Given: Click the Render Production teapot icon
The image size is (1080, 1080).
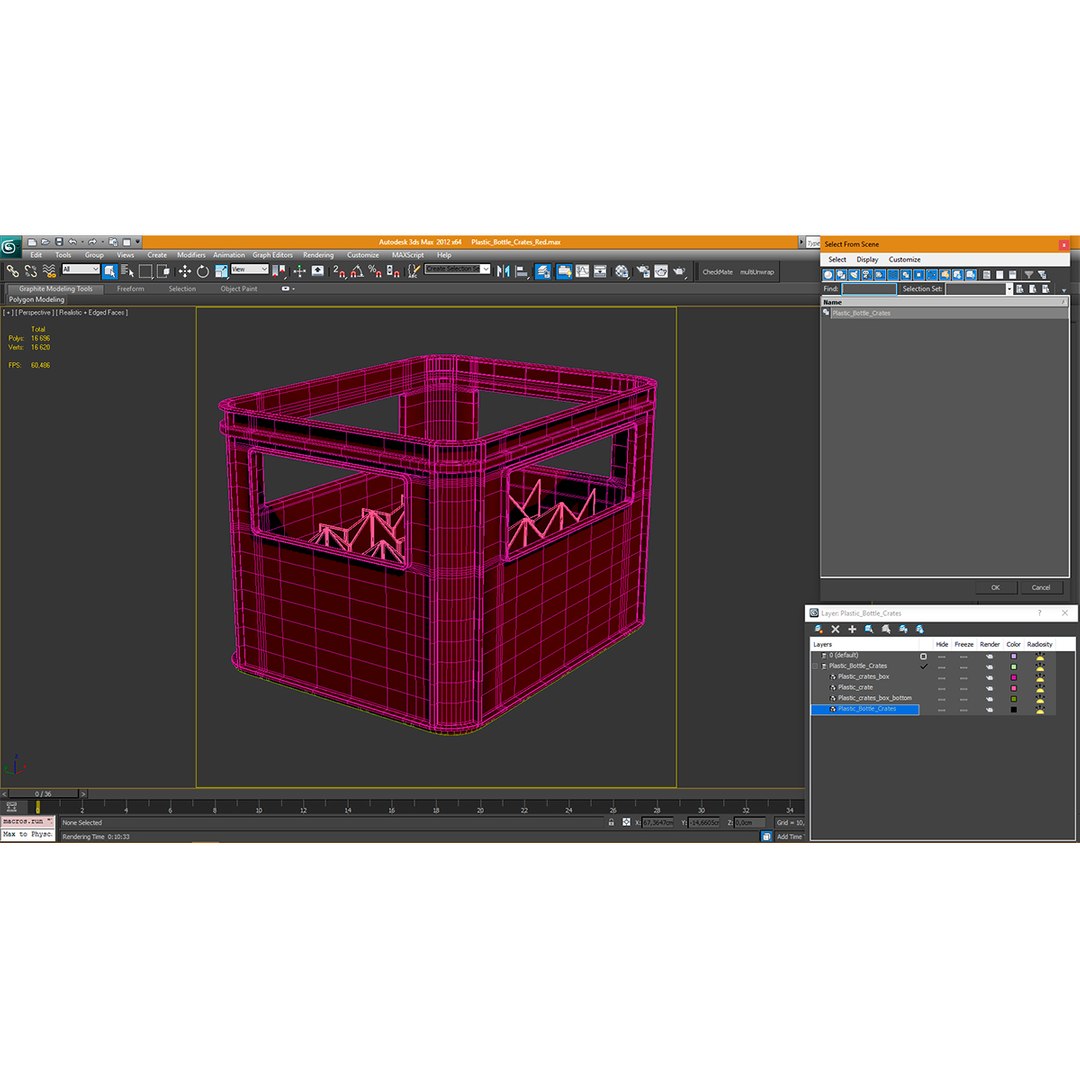Looking at the screenshot, I should 680,271.
